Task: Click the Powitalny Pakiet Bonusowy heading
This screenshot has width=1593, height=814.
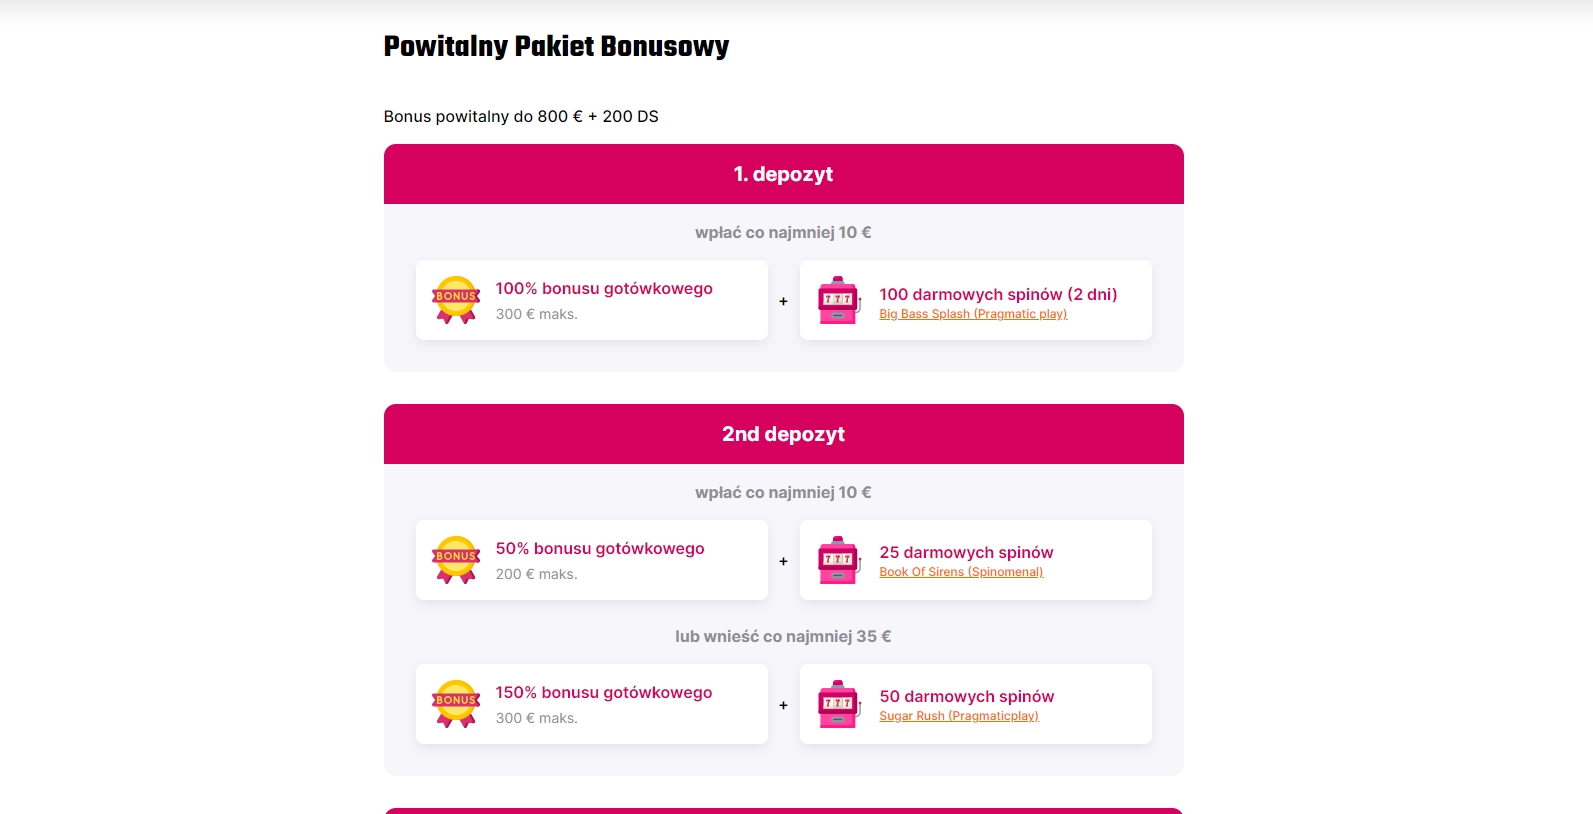Action: click(557, 47)
